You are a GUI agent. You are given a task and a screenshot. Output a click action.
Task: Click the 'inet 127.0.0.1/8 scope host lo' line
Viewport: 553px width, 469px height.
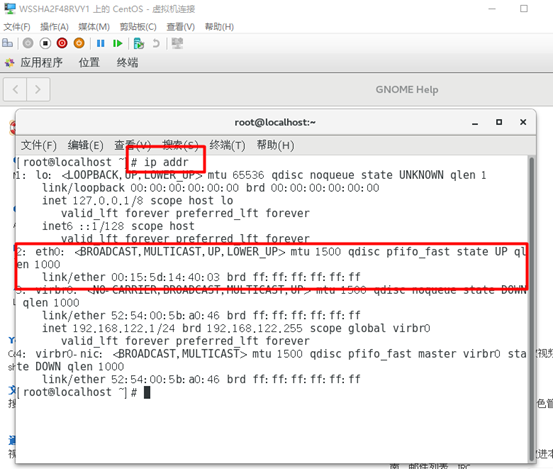tap(138, 201)
